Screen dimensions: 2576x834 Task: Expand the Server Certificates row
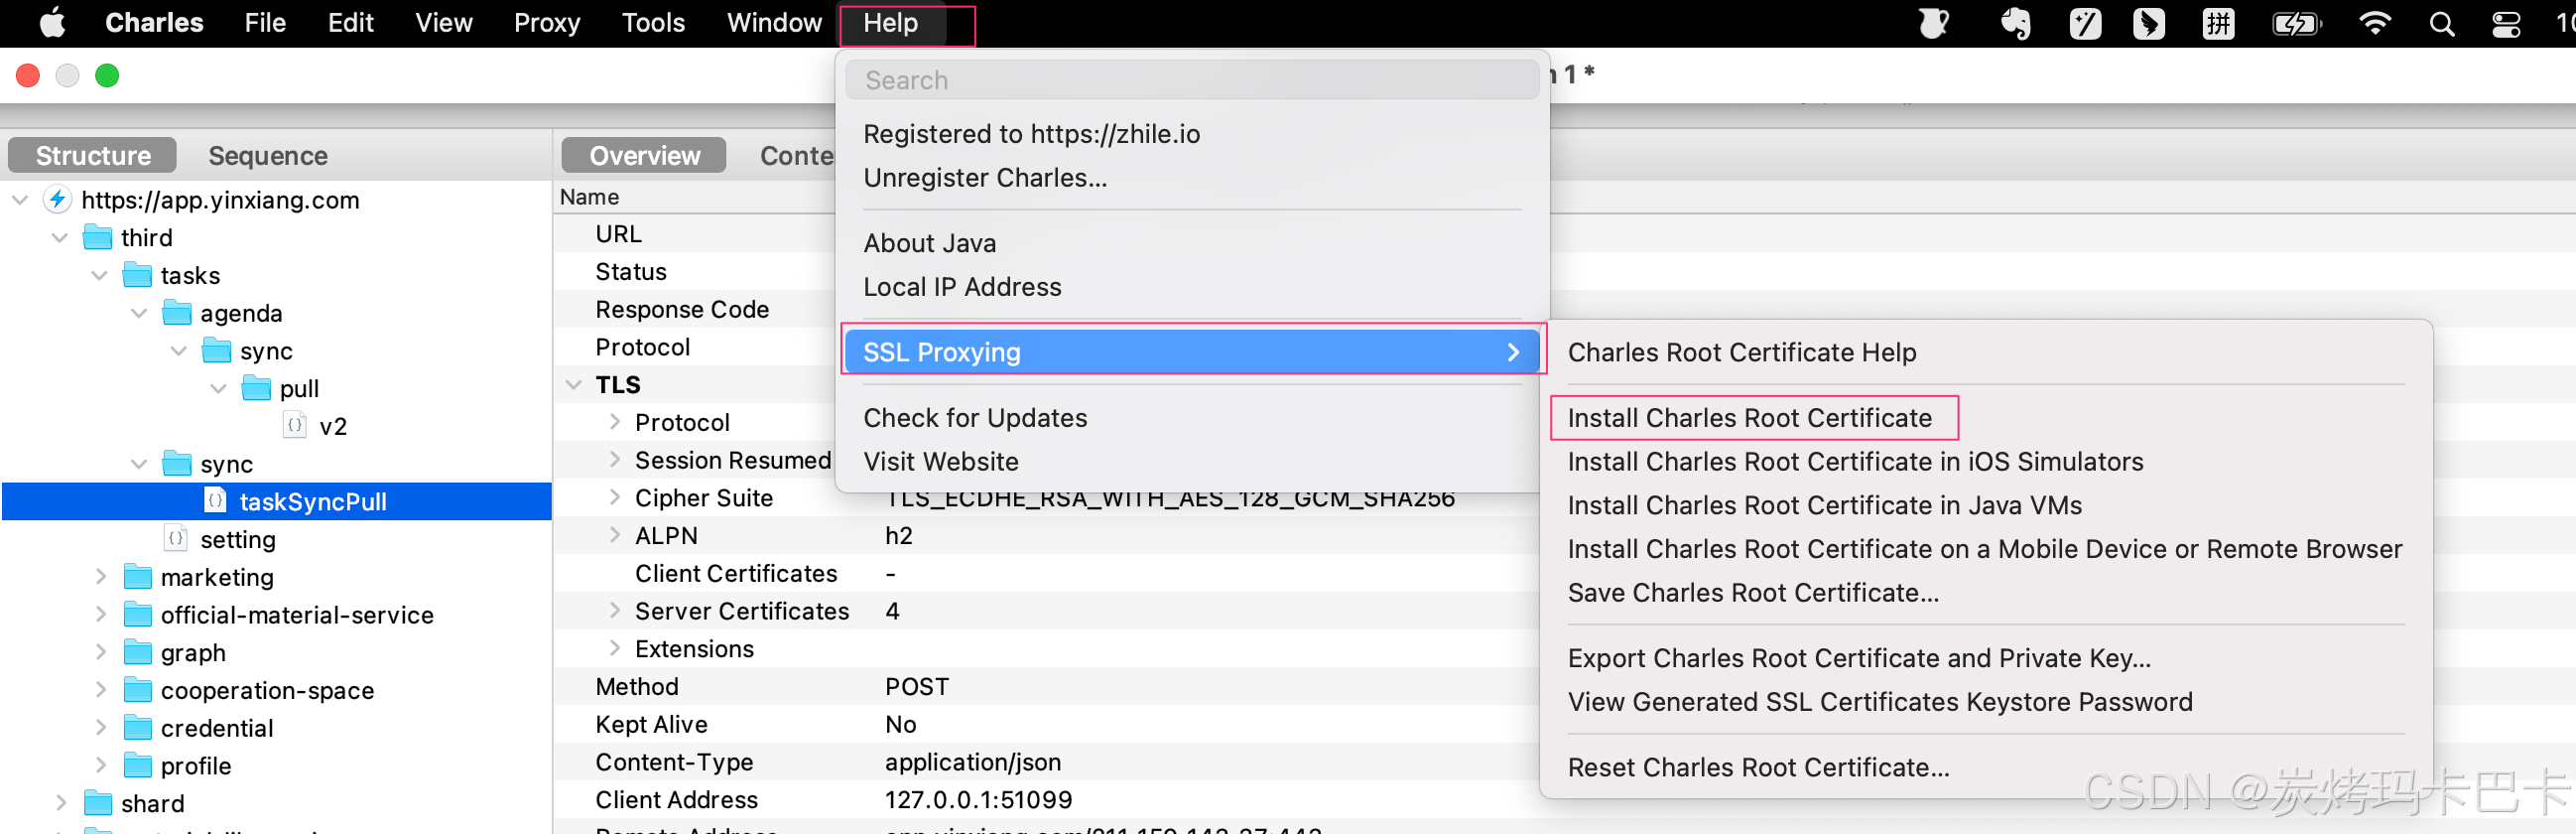coord(615,610)
